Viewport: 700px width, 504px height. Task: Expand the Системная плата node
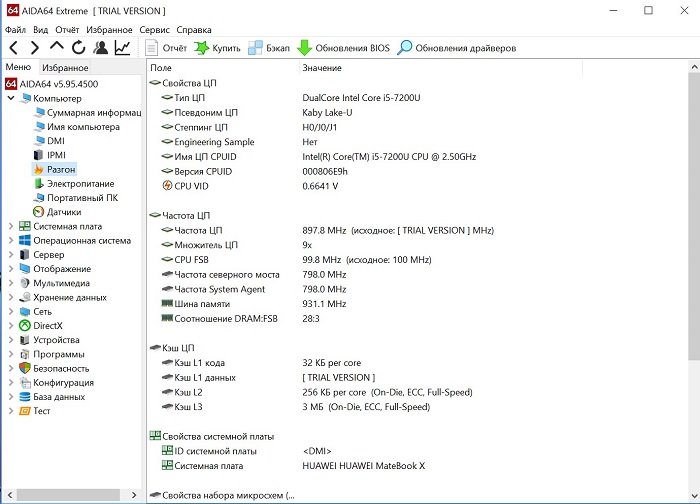[11, 226]
